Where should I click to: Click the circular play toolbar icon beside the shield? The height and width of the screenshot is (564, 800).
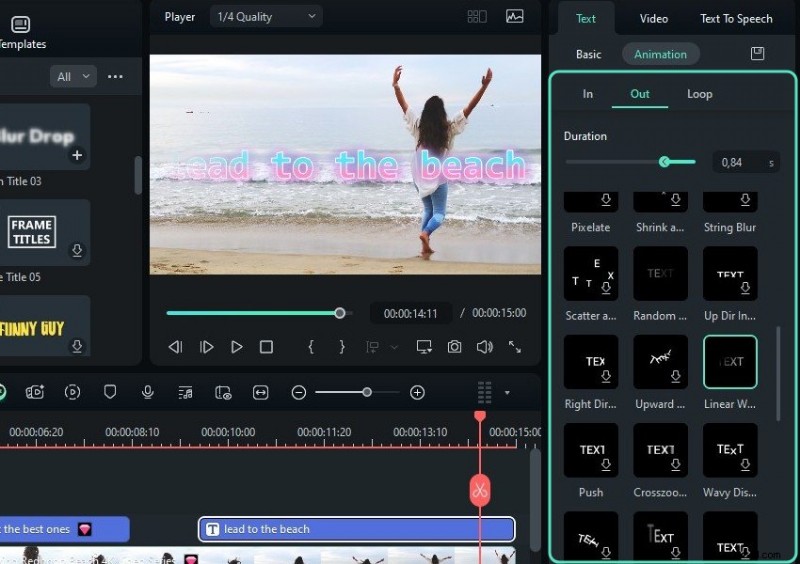(72, 392)
